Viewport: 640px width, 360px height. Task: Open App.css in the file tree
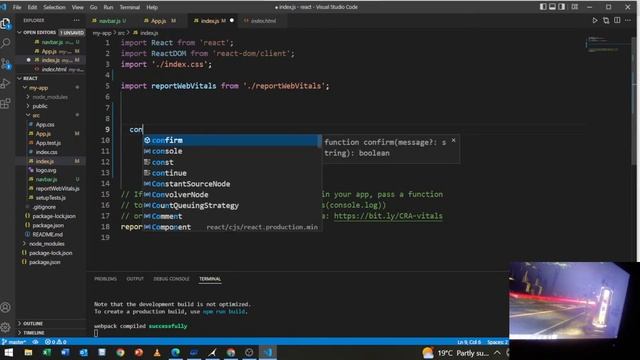[x=45, y=124]
